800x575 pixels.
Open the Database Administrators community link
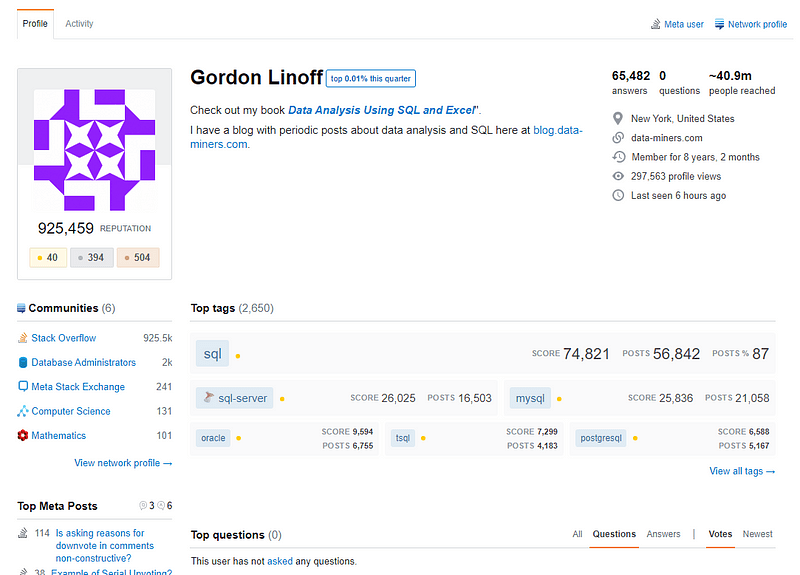pos(84,362)
